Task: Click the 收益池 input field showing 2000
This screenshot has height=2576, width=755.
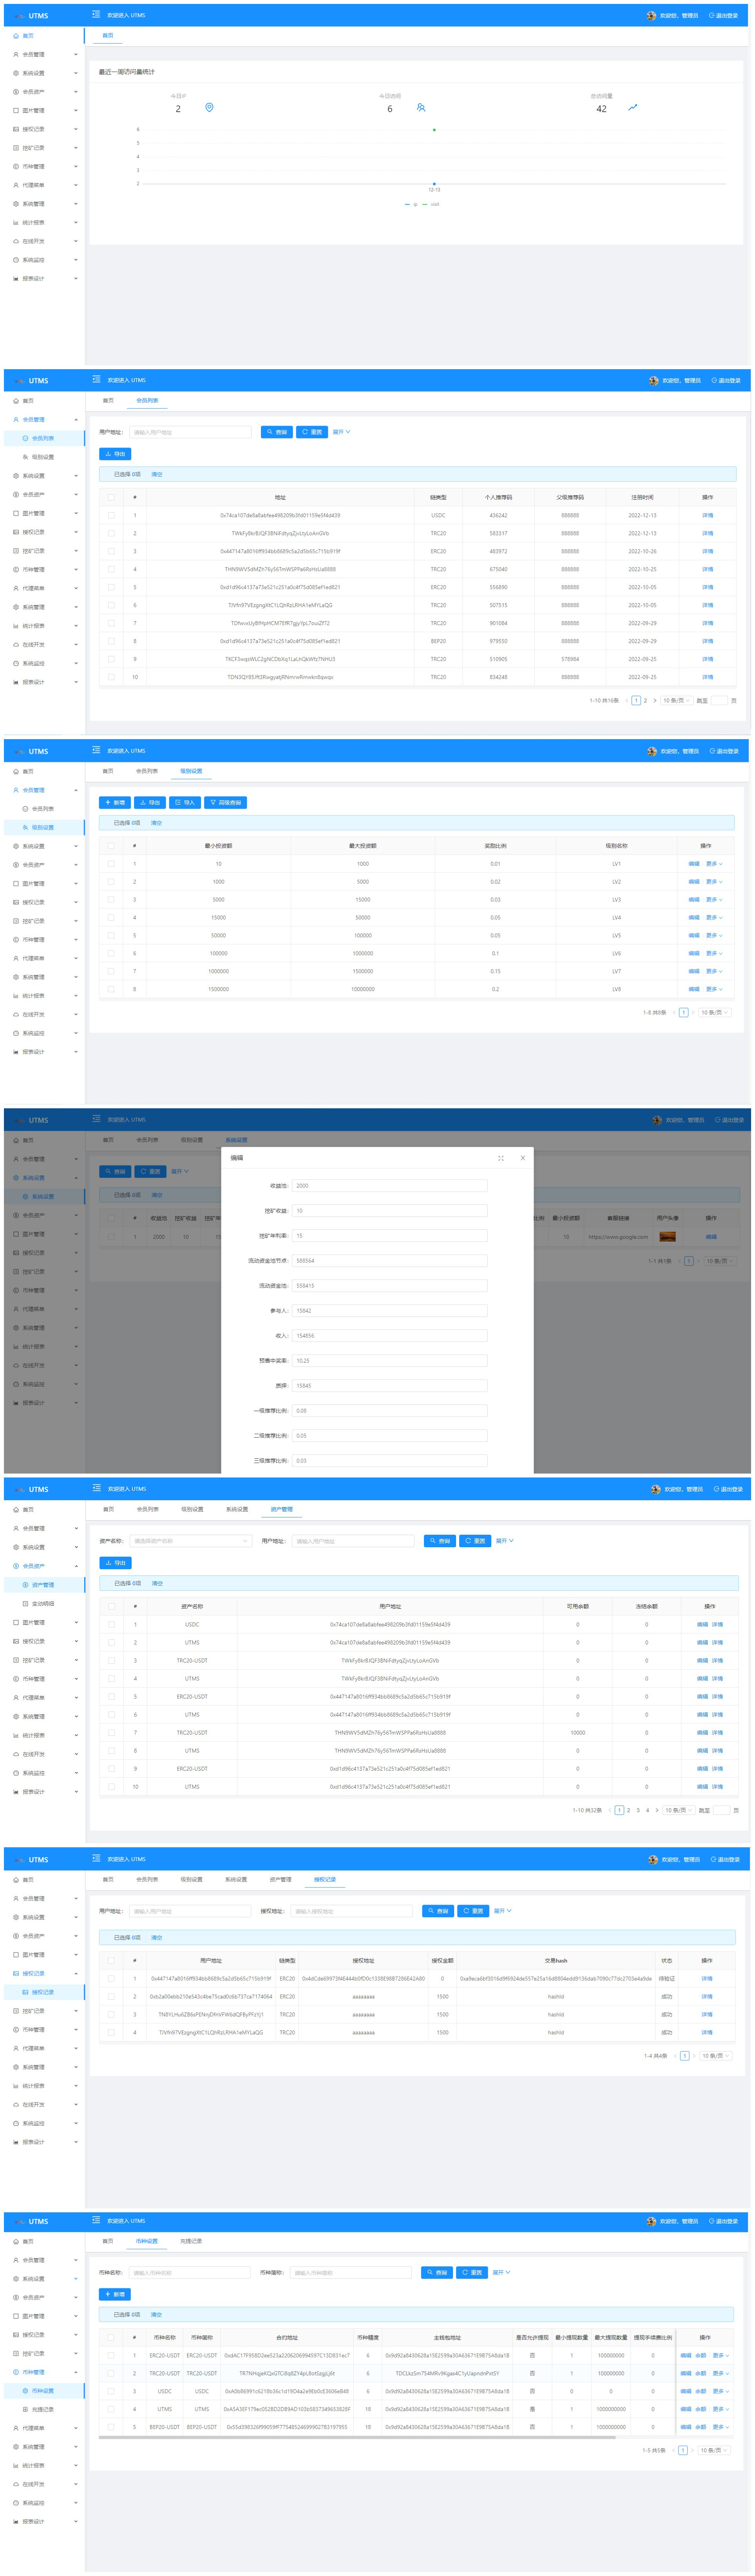Action: point(389,1185)
